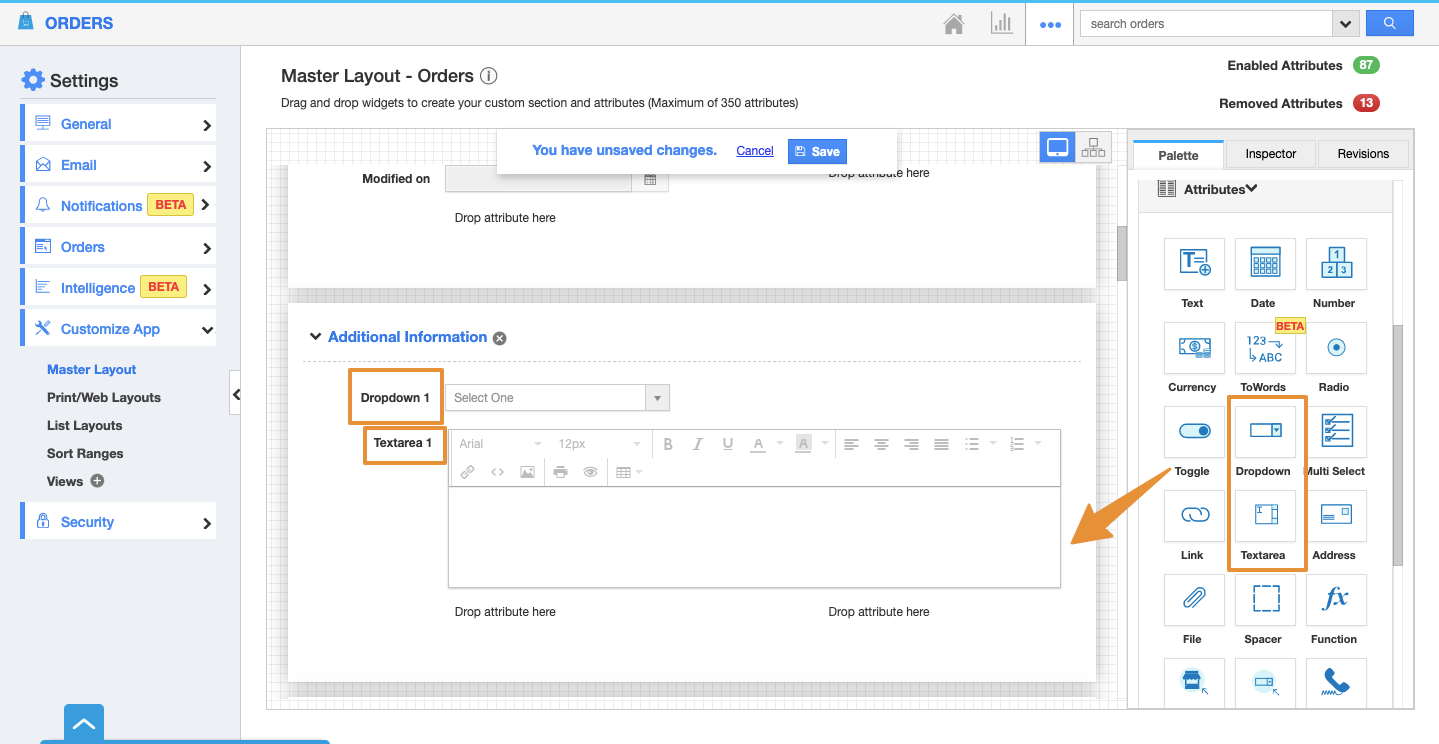Open the Revisions tab

coord(1363,154)
